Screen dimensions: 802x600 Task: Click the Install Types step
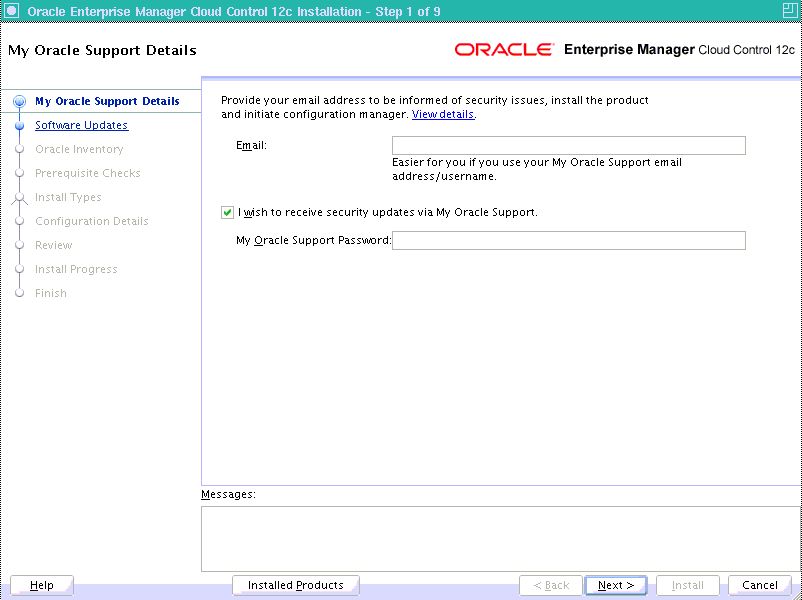coord(68,197)
